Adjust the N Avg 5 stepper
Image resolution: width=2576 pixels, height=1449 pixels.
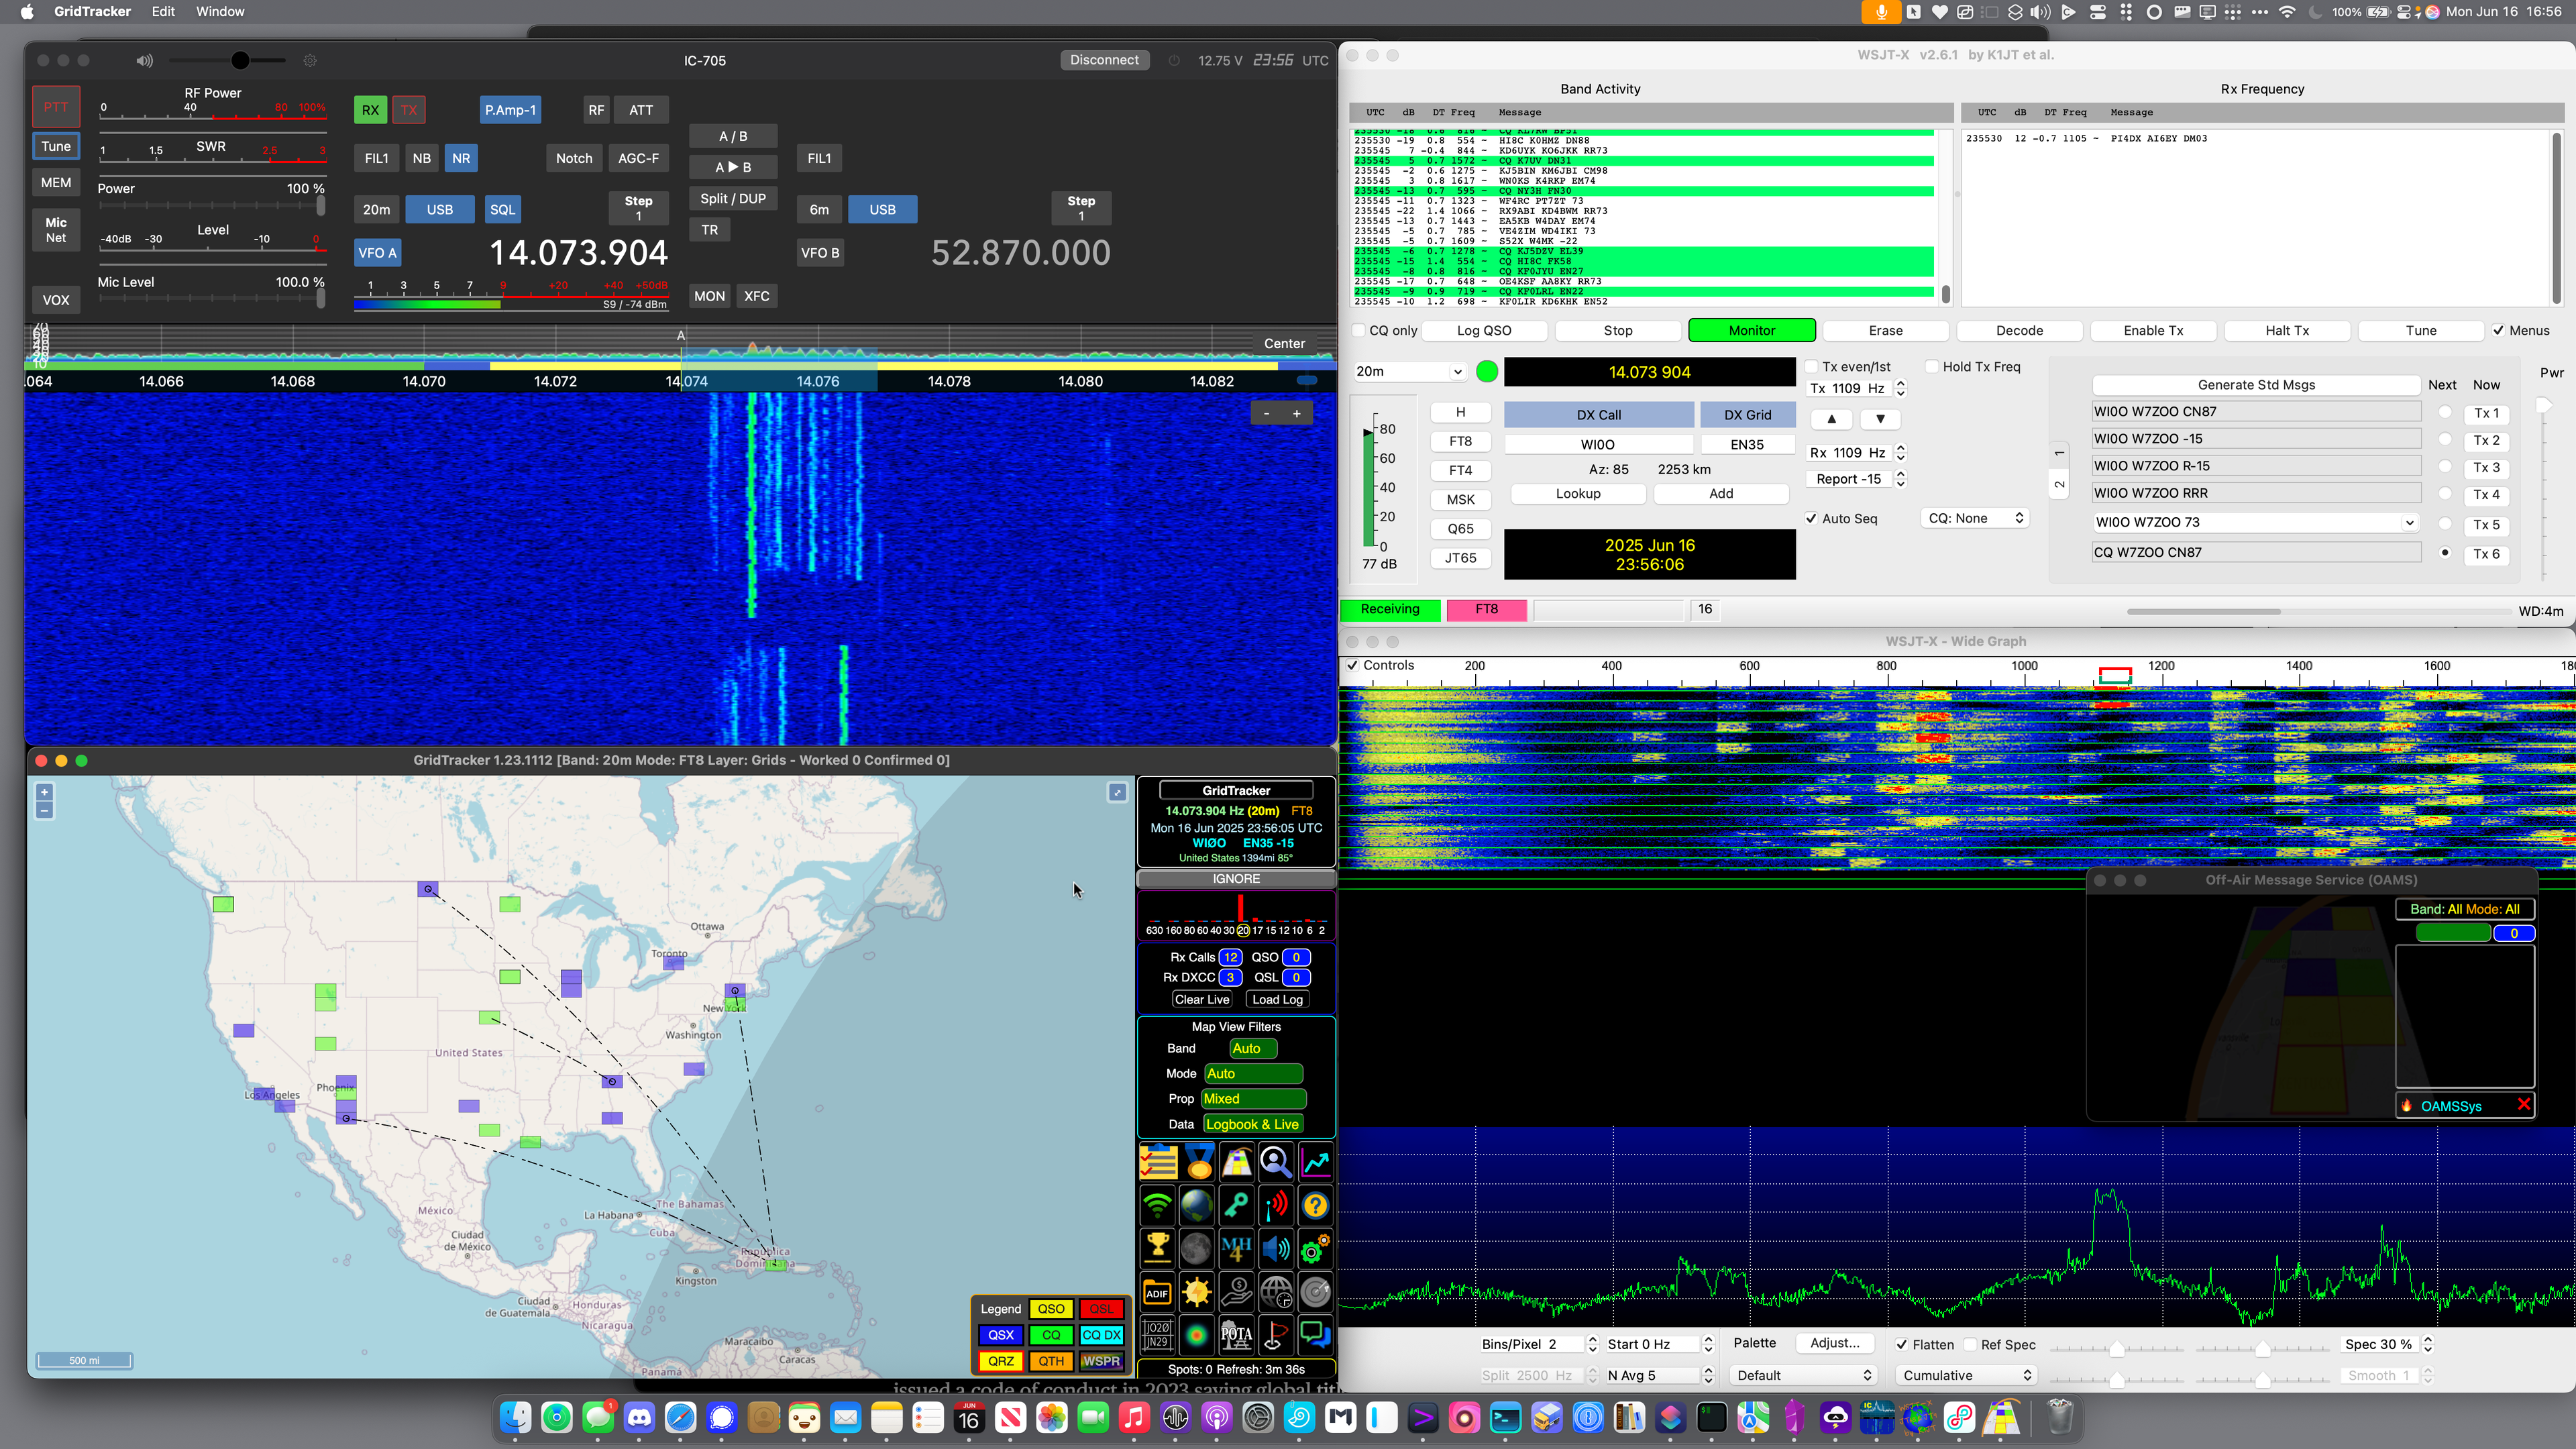click(x=1708, y=1375)
